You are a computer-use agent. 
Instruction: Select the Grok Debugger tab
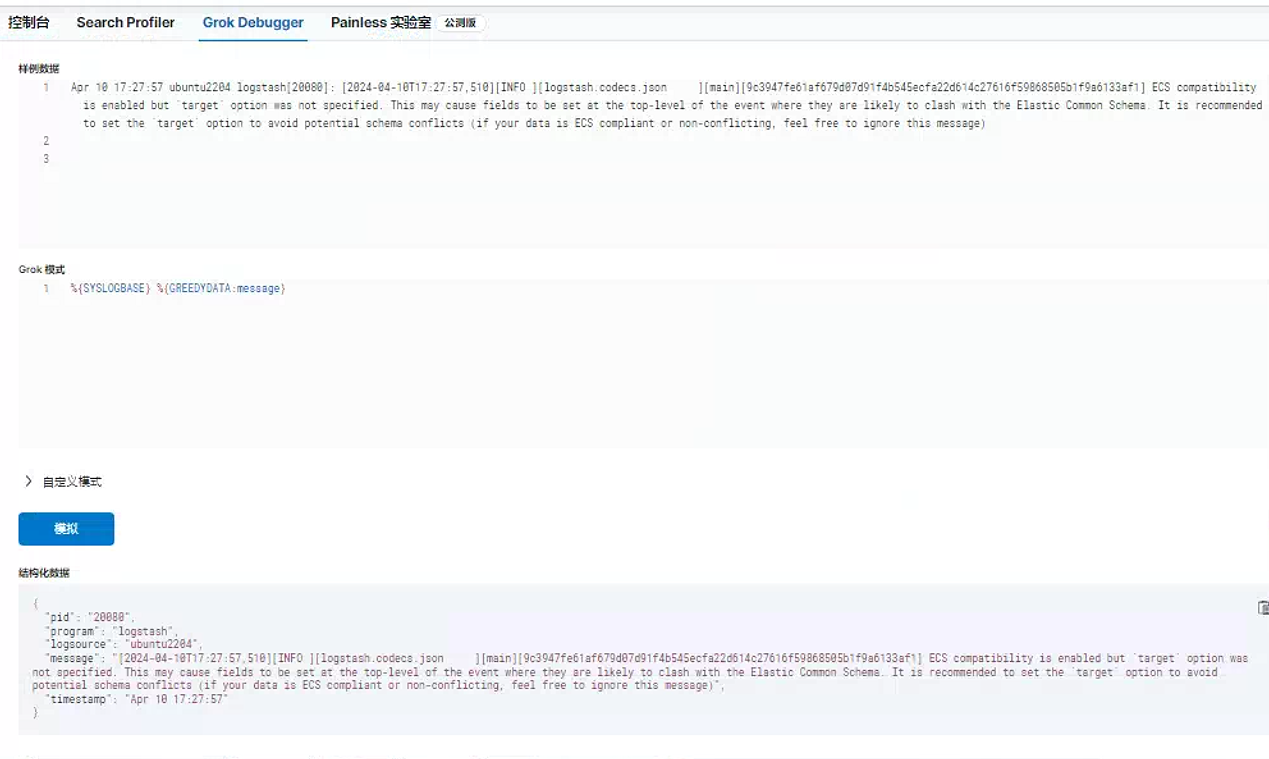(x=253, y=22)
